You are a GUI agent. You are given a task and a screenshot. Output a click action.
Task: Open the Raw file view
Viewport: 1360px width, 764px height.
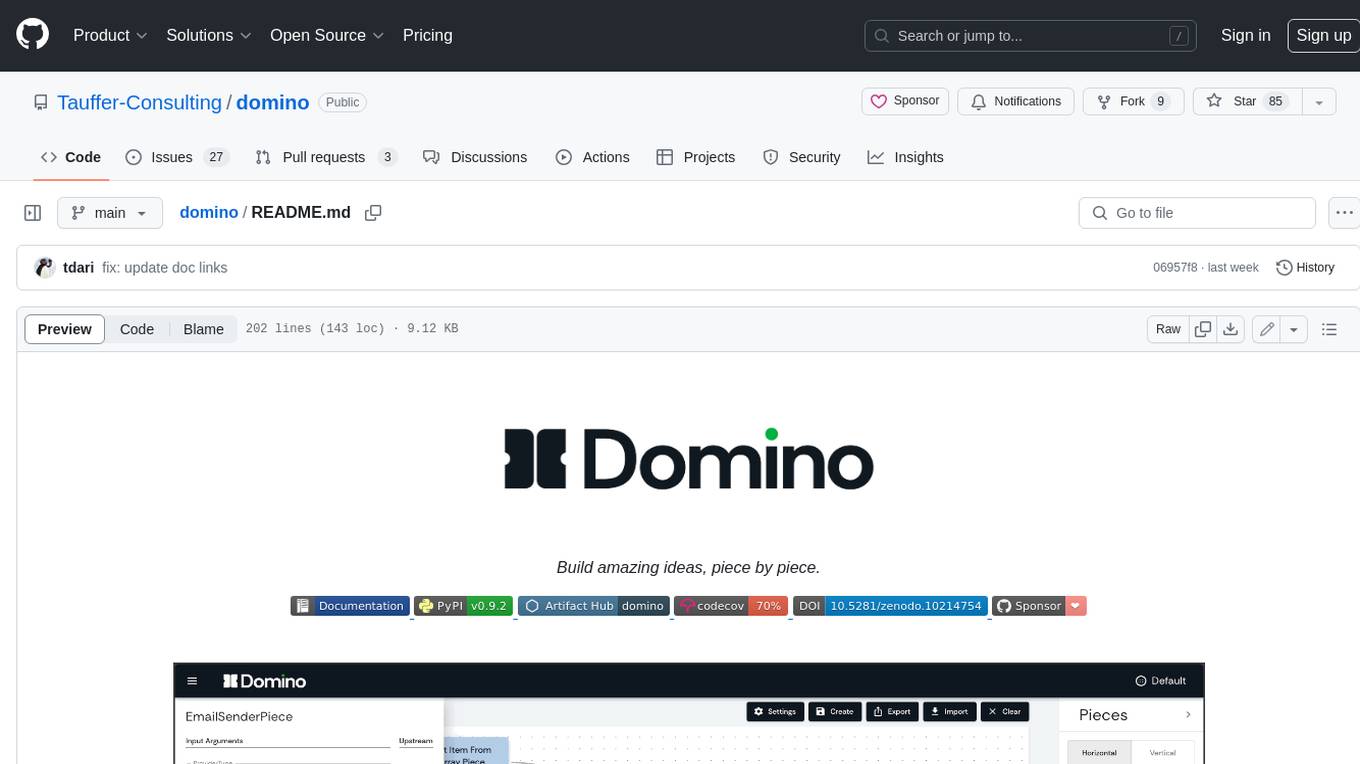(1168, 329)
